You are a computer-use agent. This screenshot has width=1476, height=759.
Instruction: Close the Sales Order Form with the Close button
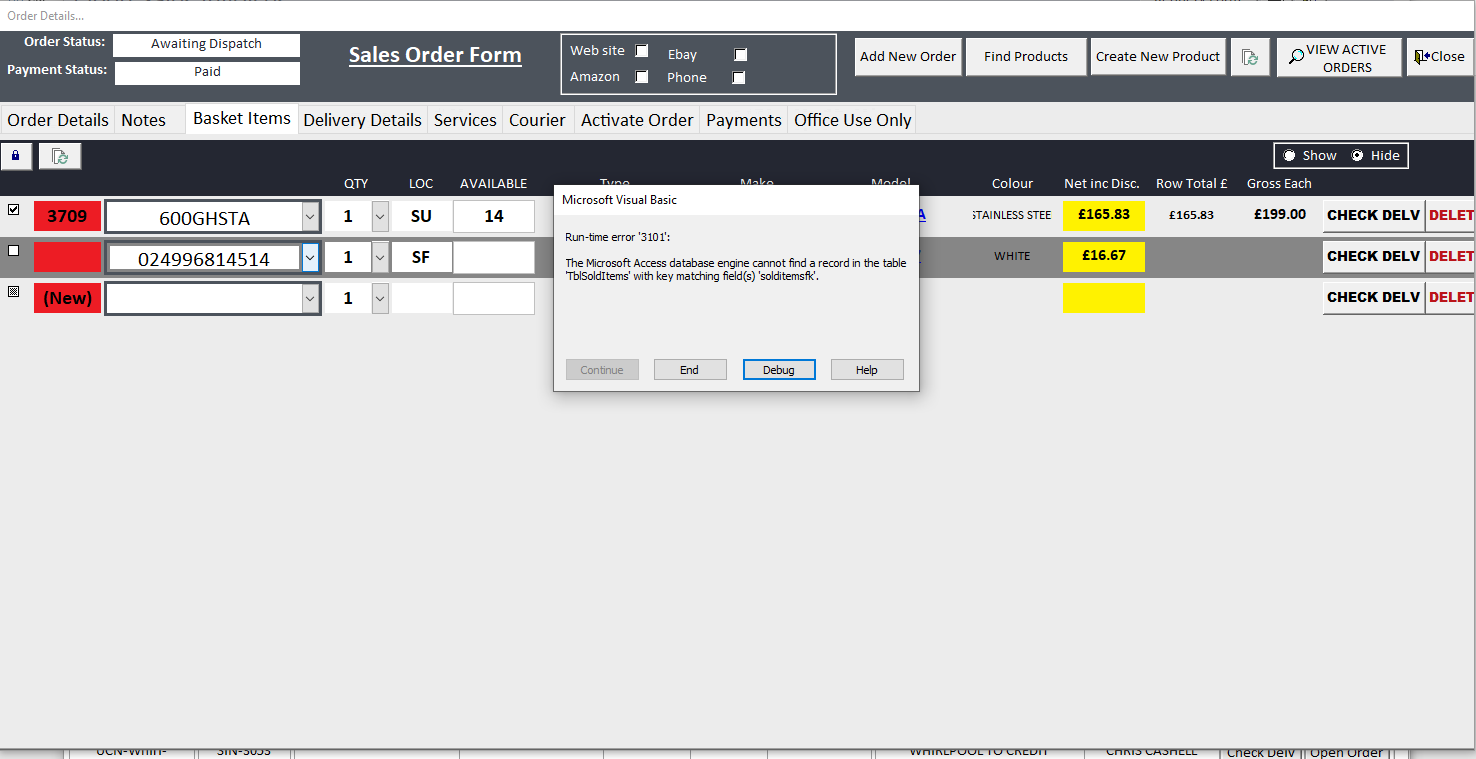tap(1440, 57)
